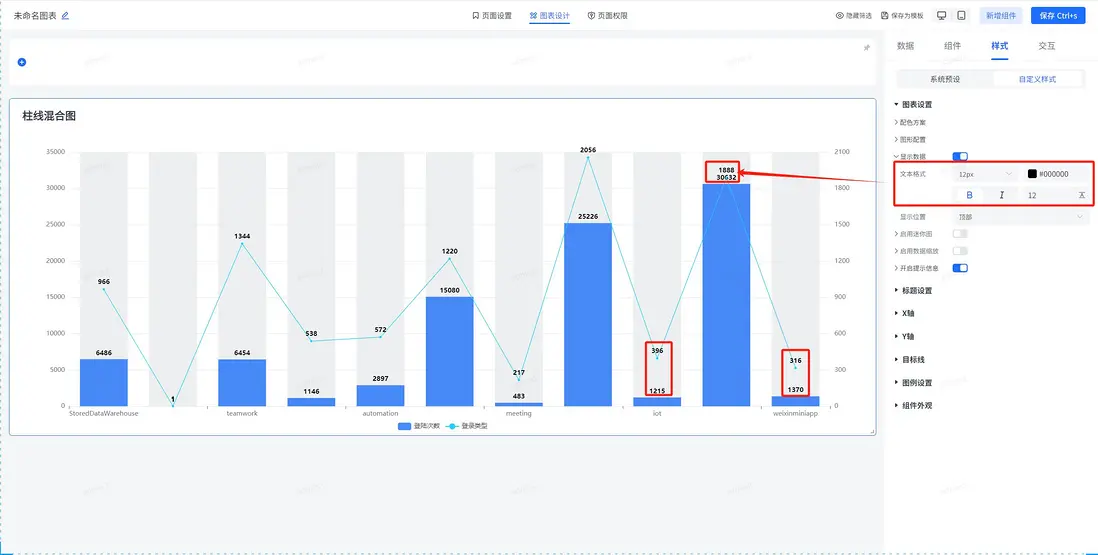Click the chart resize handle at bottom-right corner
The image size is (1098, 555).
tap(873, 432)
